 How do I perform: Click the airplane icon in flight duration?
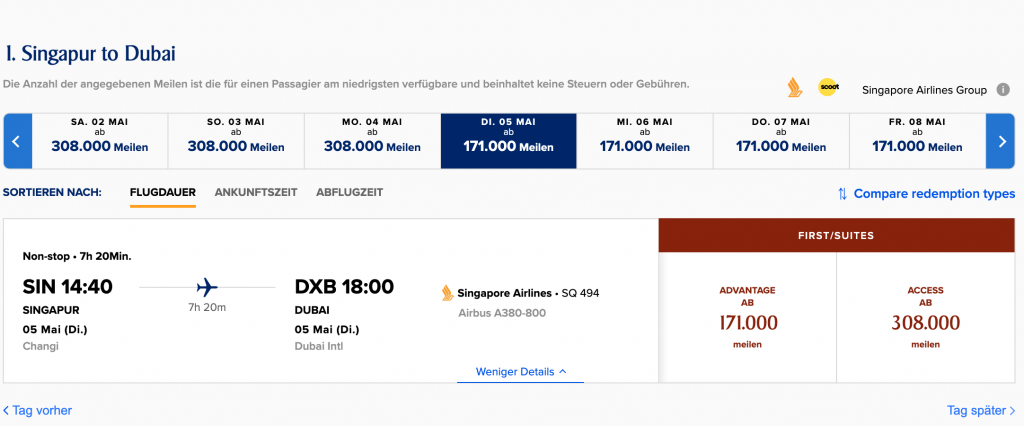pyautogui.click(x=207, y=288)
